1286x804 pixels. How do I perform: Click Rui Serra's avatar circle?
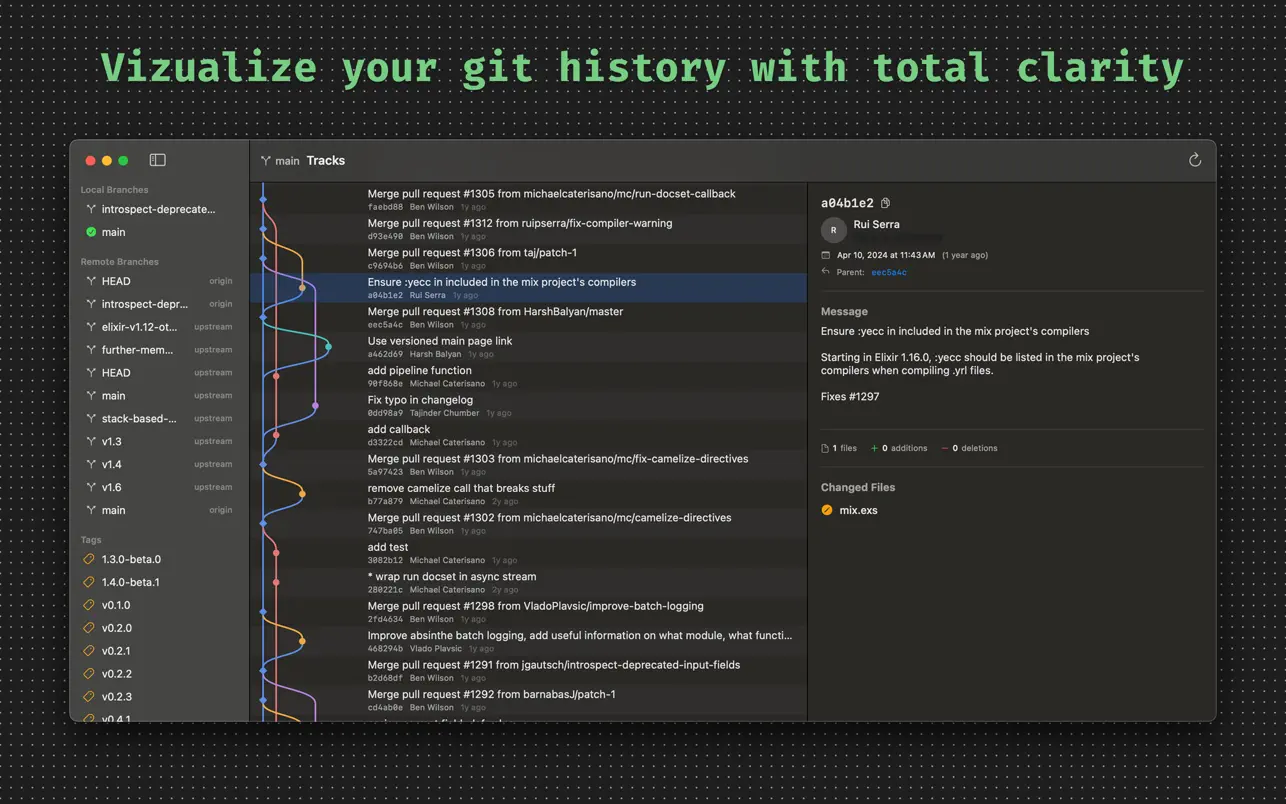(x=833, y=229)
